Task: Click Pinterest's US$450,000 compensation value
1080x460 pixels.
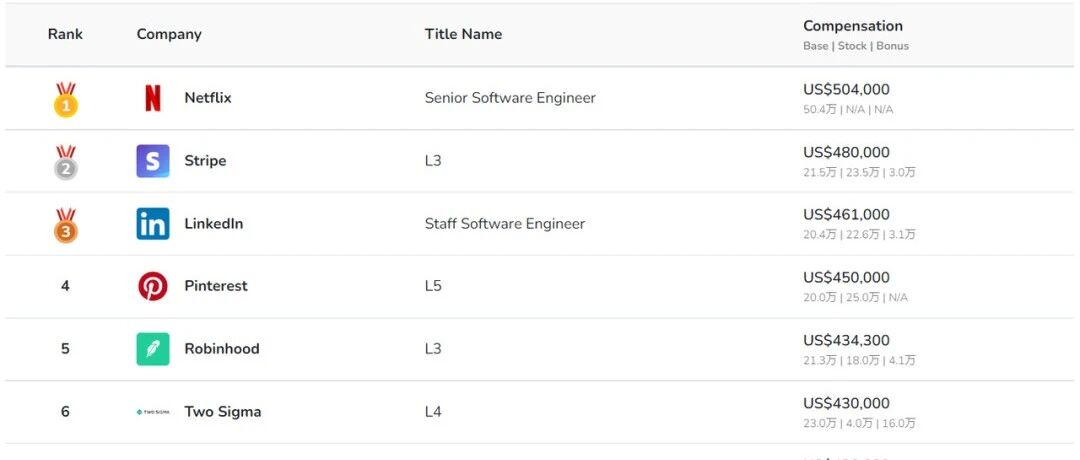Action: click(847, 278)
